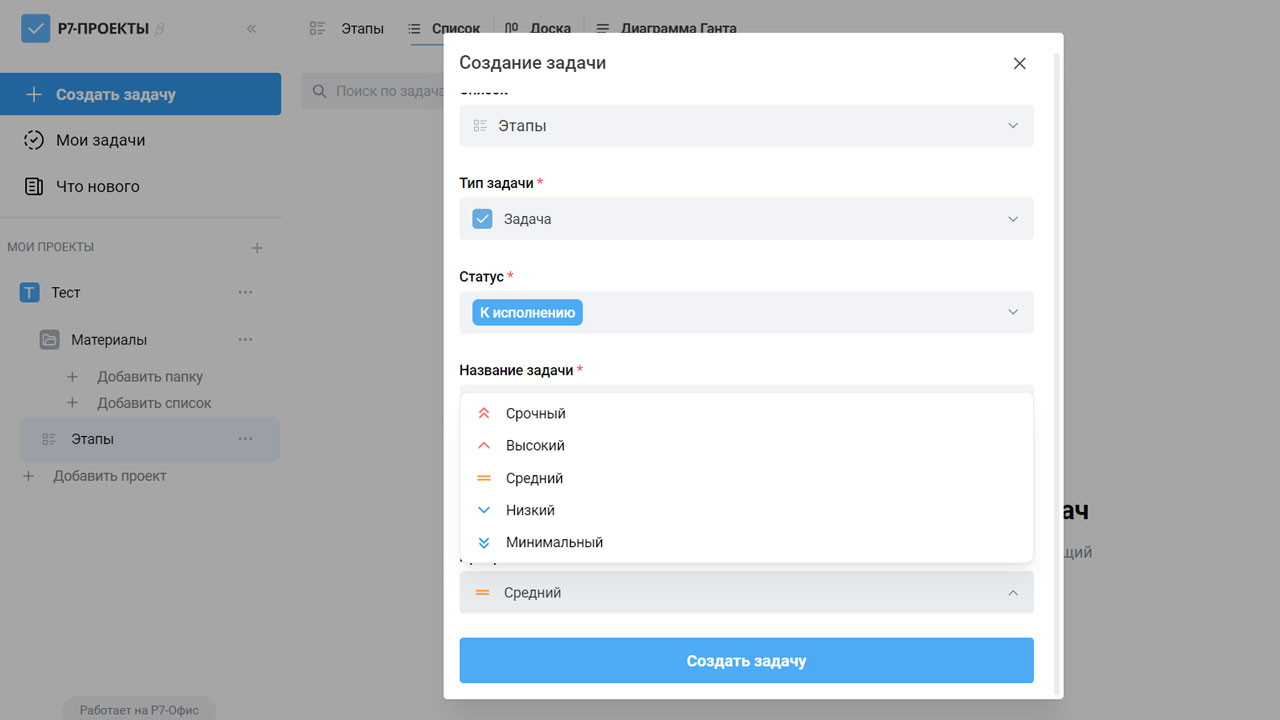
Task: Click the Материалы folder icon
Action: (50, 340)
